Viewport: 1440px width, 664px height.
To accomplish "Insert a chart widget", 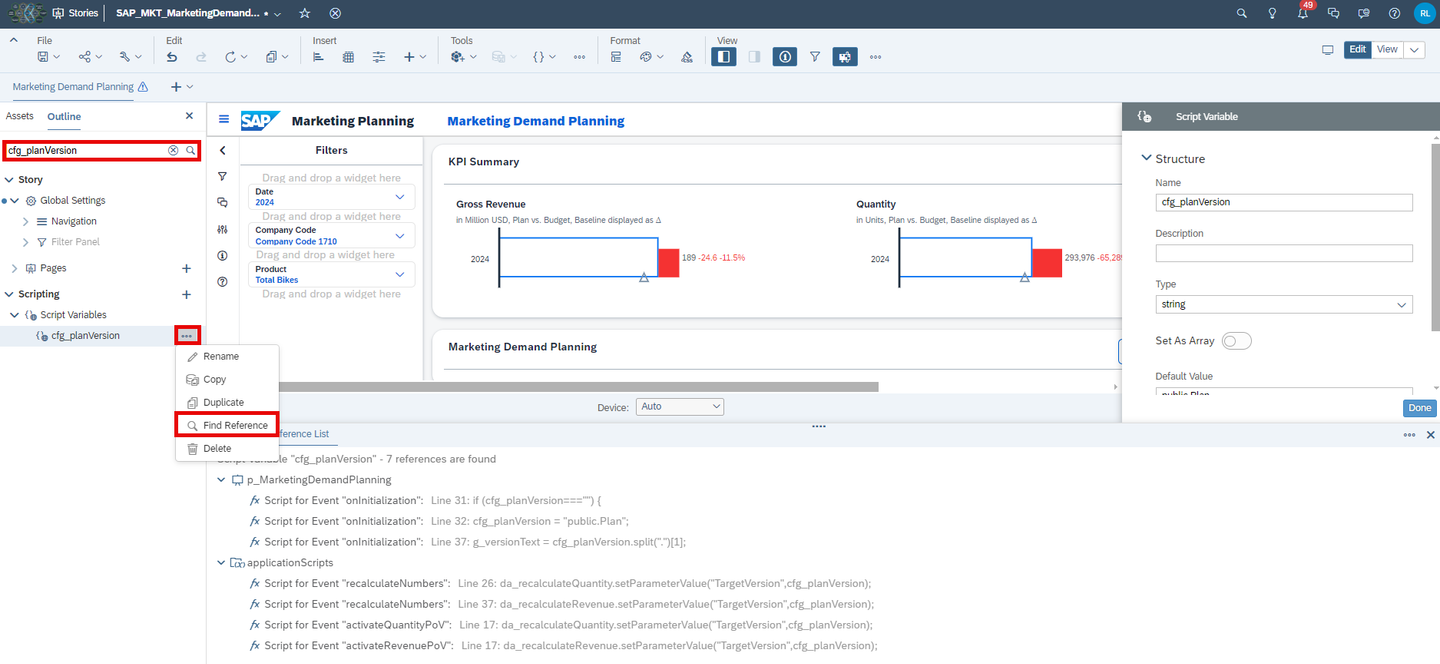I will click(318, 57).
